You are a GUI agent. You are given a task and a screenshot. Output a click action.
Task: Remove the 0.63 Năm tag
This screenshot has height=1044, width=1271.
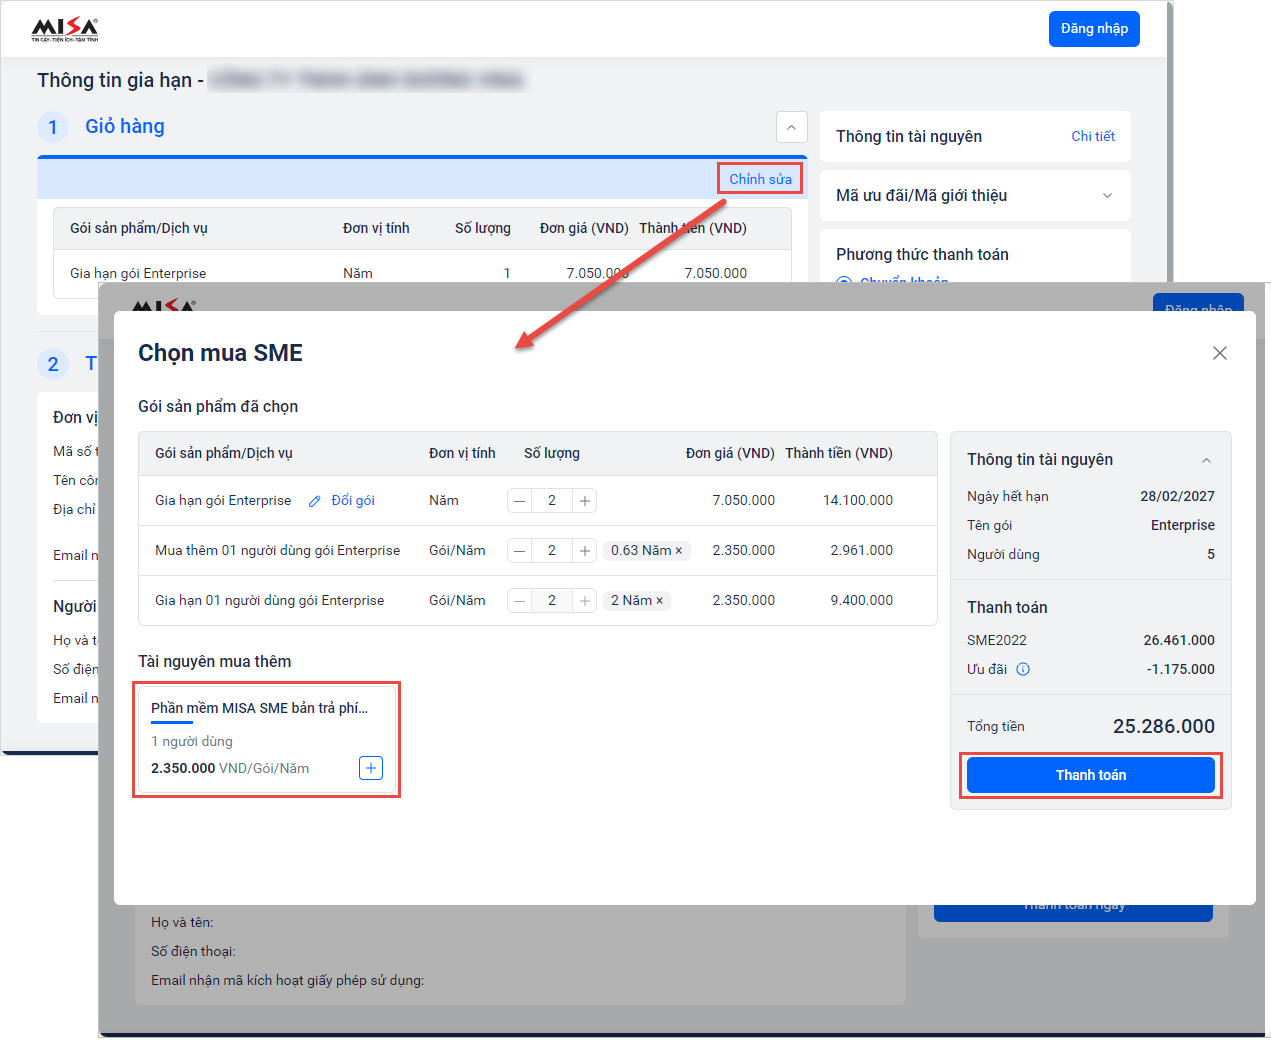pos(679,551)
